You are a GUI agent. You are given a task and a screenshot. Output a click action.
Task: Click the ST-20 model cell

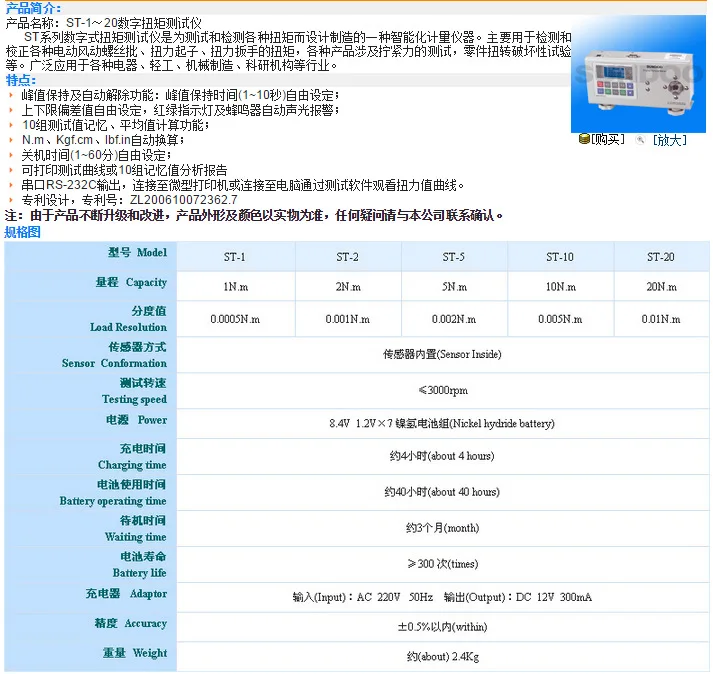(x=661, y=257)
